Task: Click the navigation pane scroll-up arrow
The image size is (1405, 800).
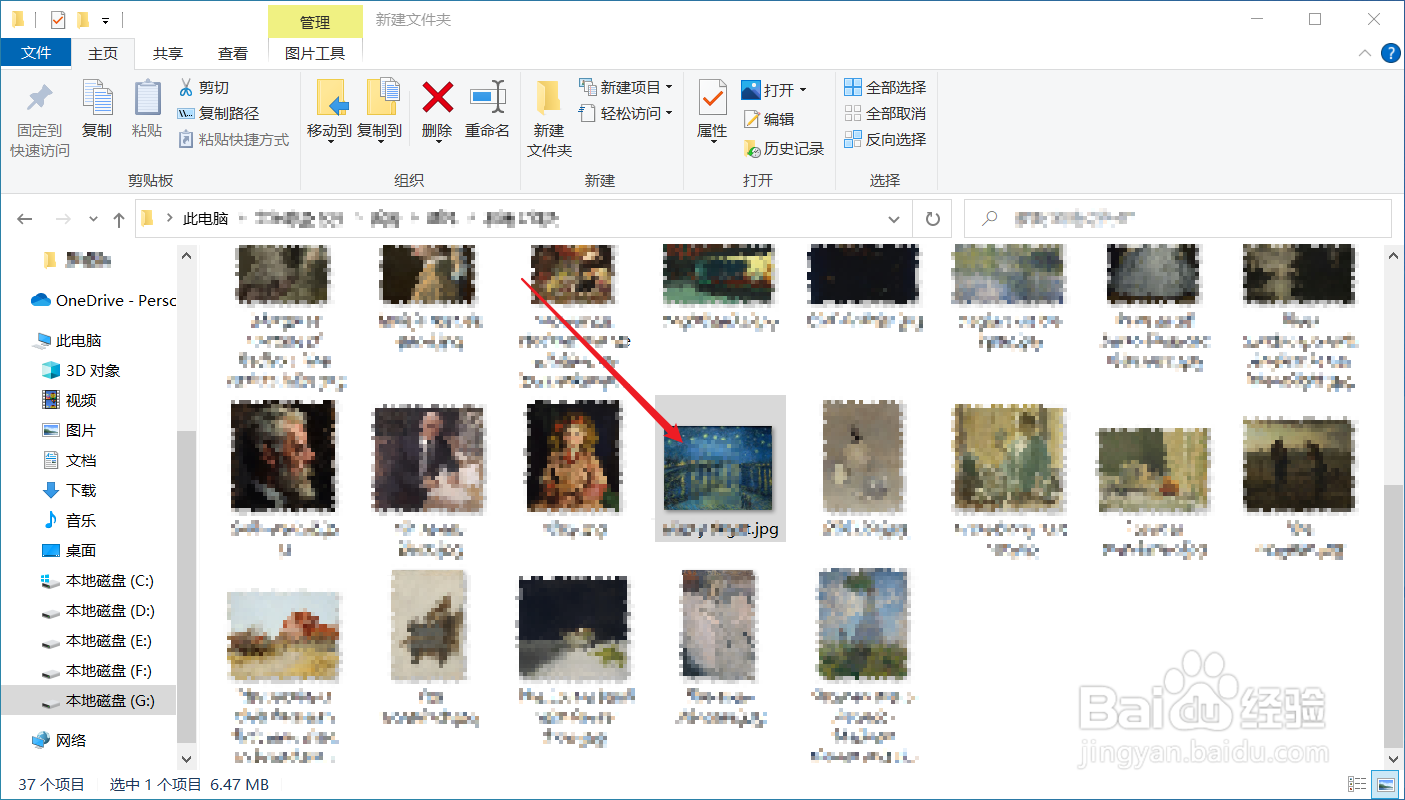Action: click(x=187, y=256)
